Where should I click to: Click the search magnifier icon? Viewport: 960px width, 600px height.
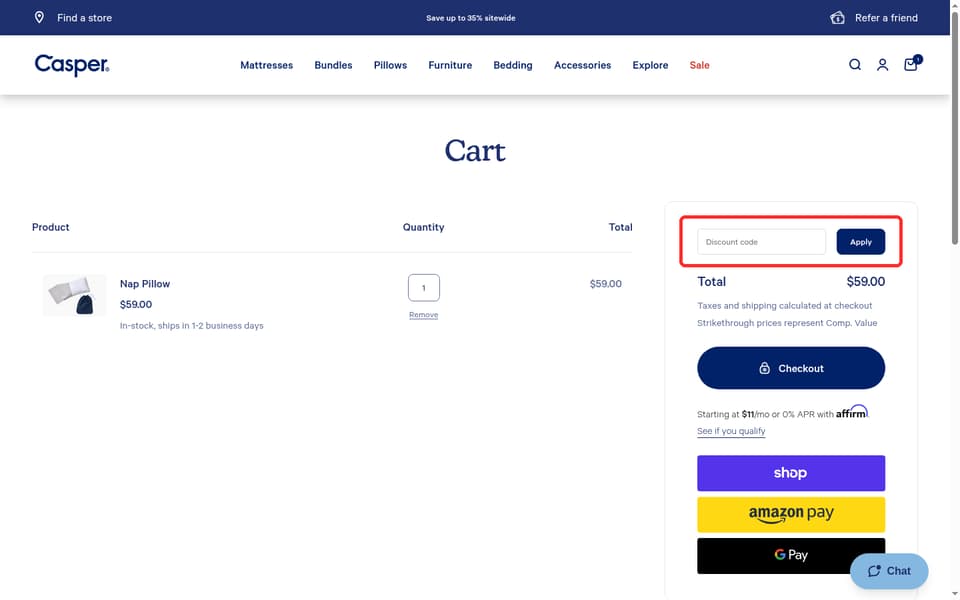pyautogui.click(x=855, y=64)
